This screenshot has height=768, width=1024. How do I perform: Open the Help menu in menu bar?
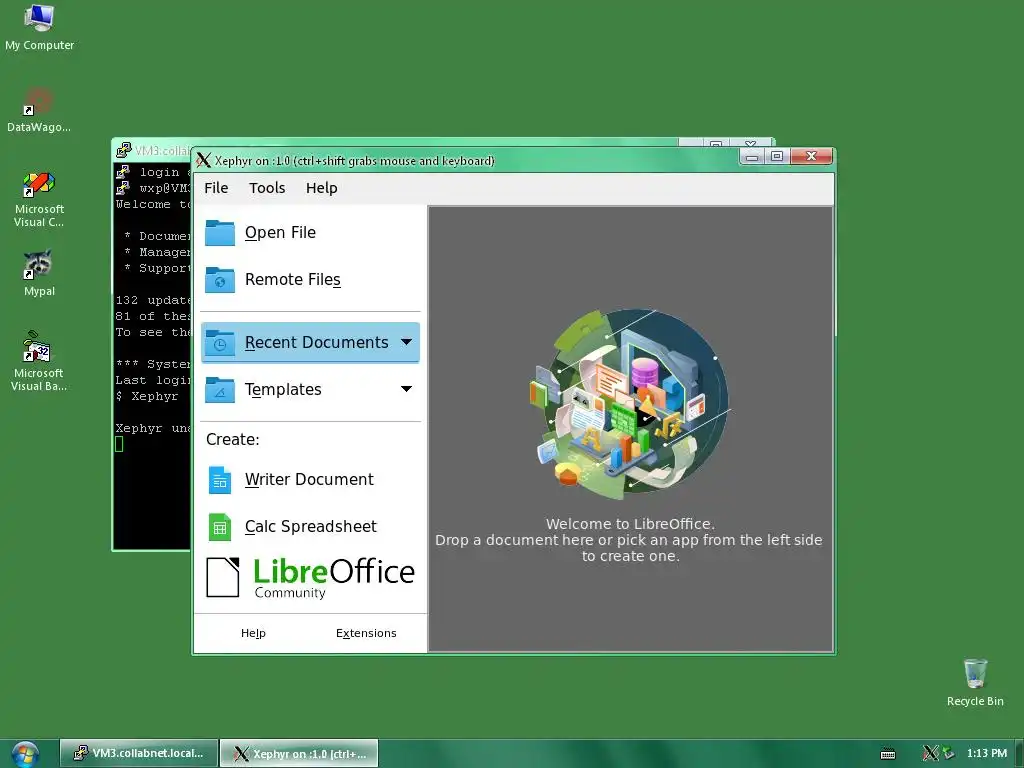(321, 188)
